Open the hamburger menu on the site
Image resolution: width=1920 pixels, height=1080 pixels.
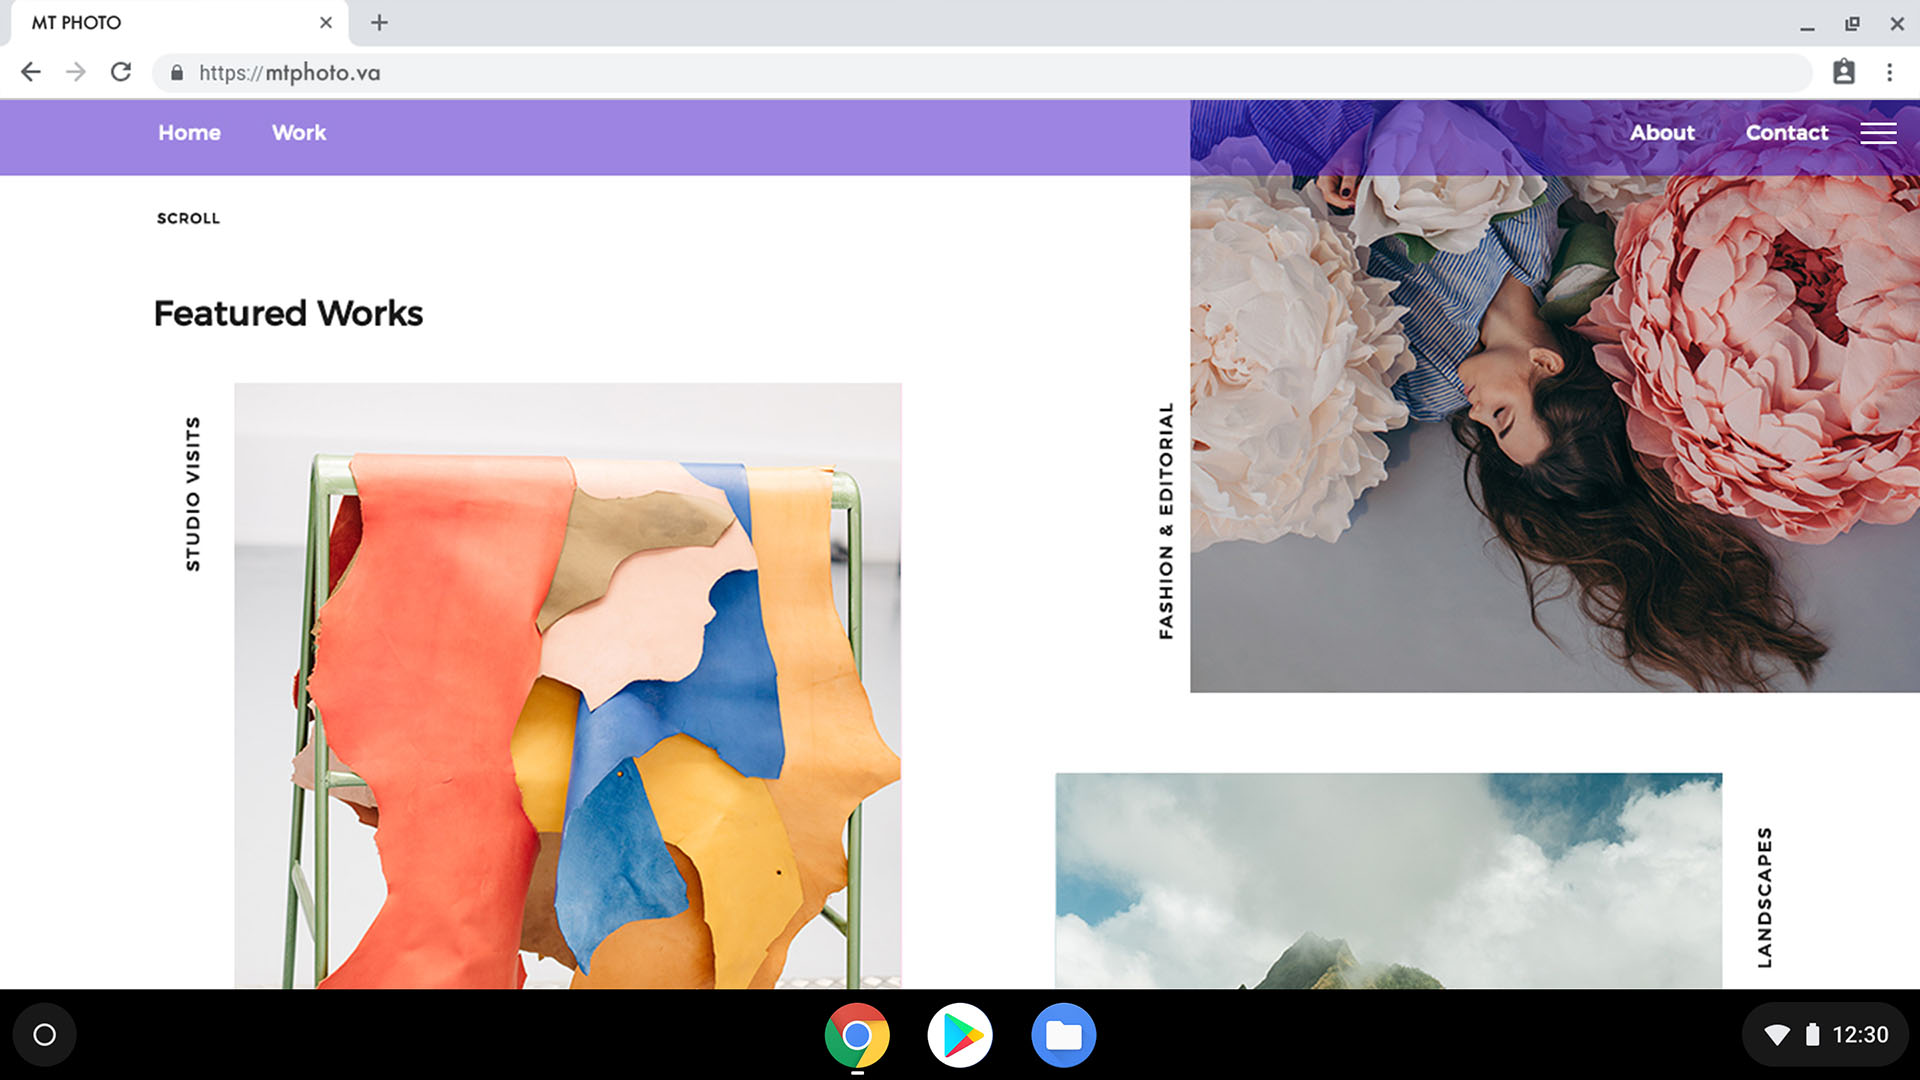click(1878, 133)
